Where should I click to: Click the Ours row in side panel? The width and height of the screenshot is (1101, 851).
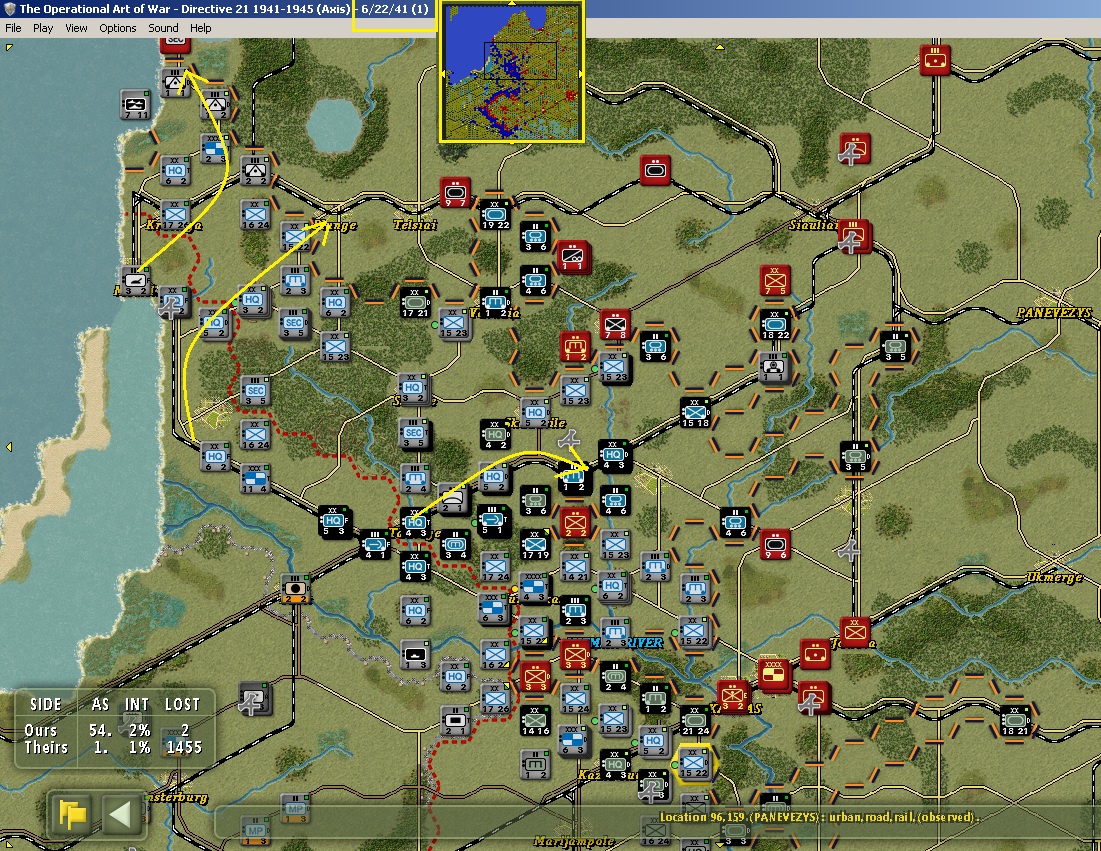pos(113,730)
